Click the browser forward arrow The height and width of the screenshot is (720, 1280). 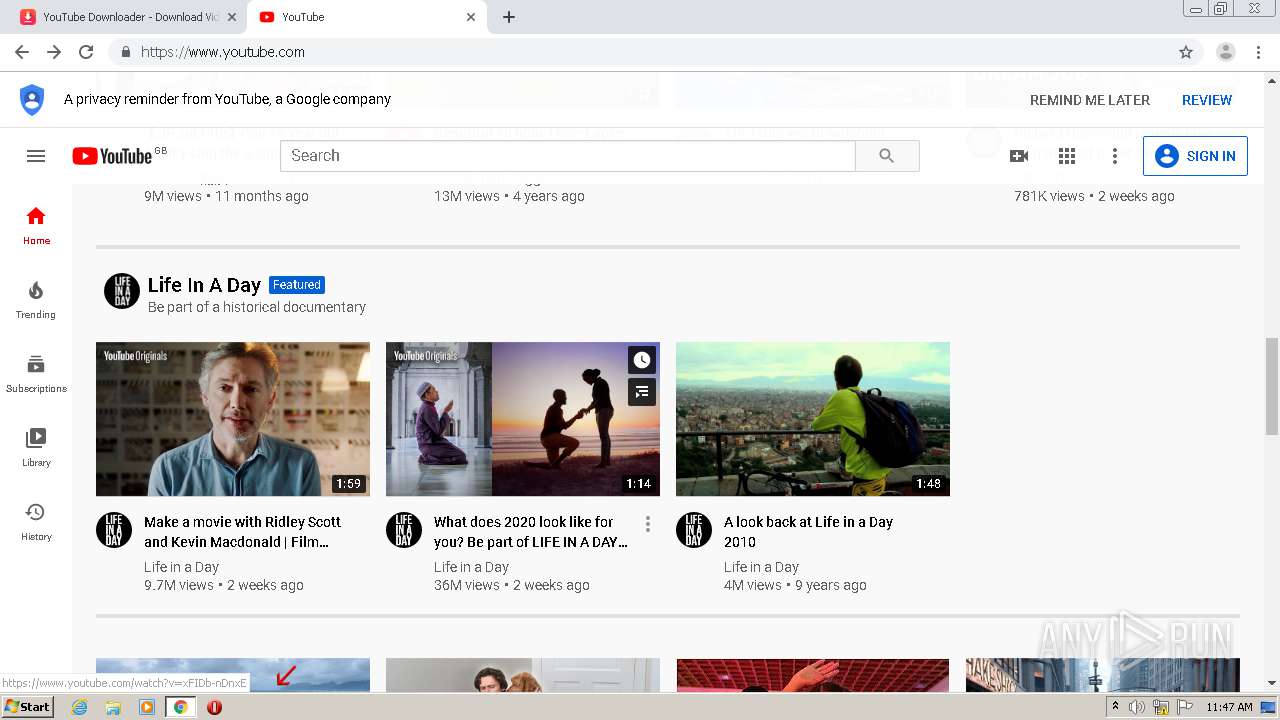coord(54,52)
